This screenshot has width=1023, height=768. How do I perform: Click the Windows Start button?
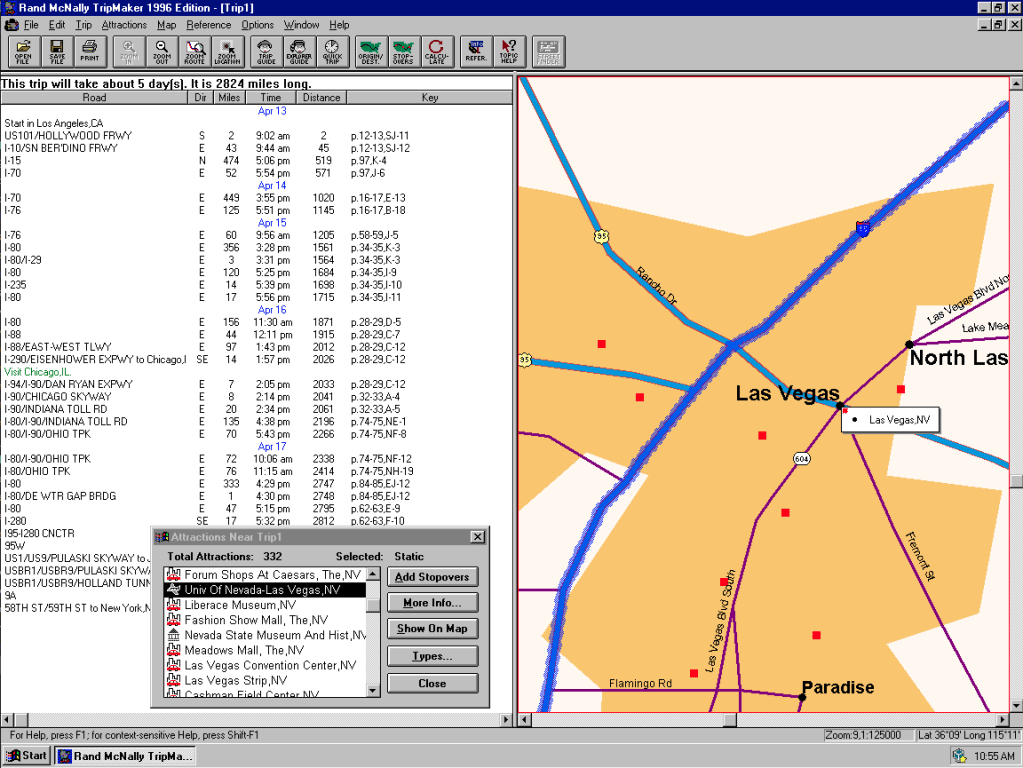(x=27, y=755)
